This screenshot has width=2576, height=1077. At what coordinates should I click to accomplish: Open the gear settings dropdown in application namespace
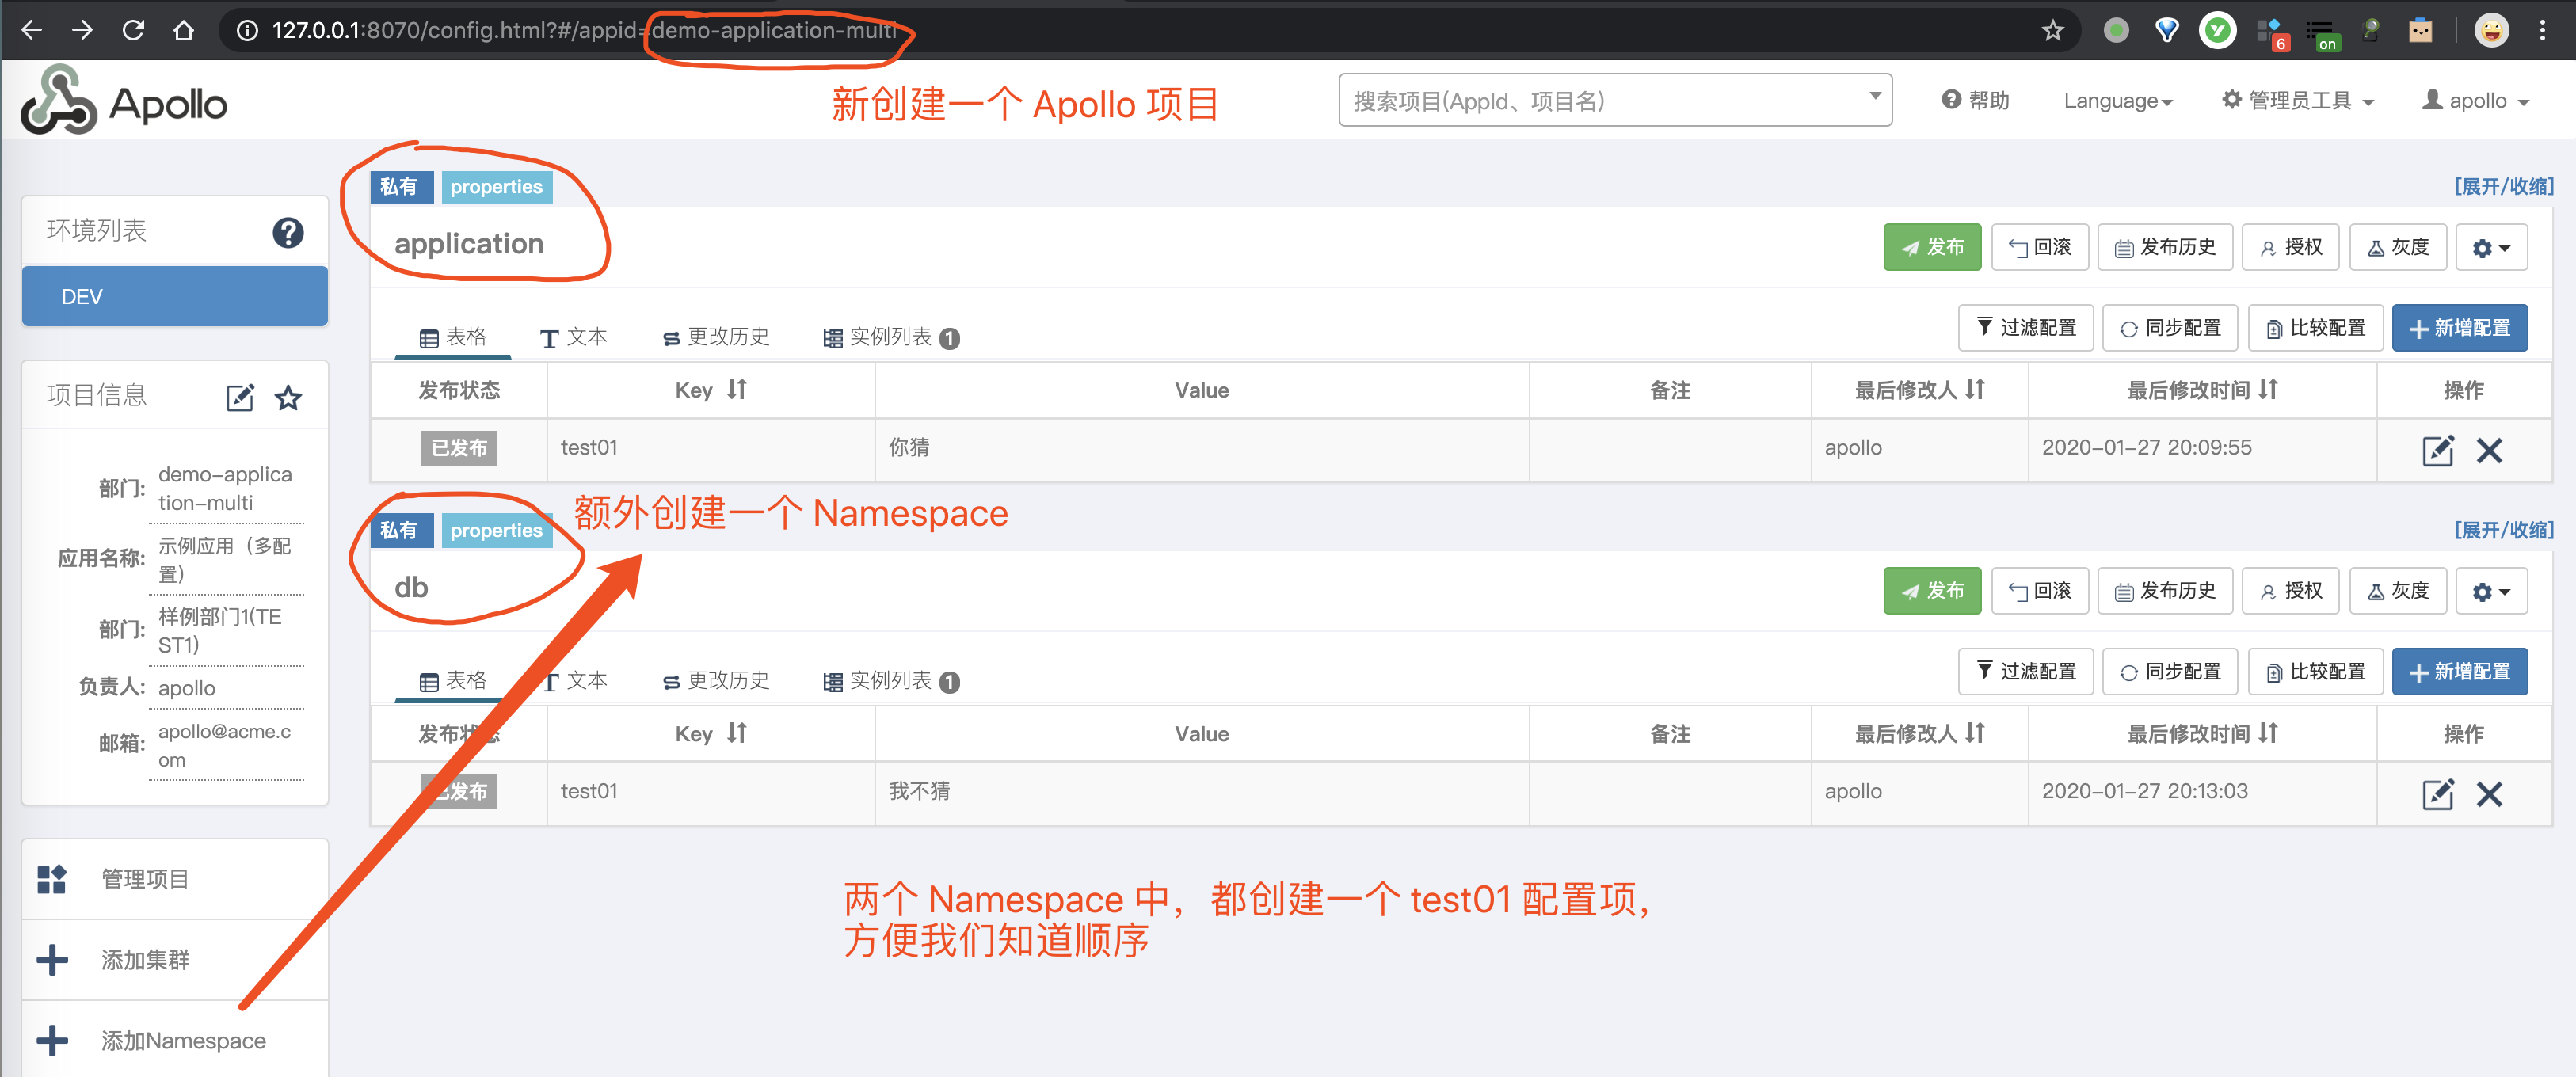2491,247
